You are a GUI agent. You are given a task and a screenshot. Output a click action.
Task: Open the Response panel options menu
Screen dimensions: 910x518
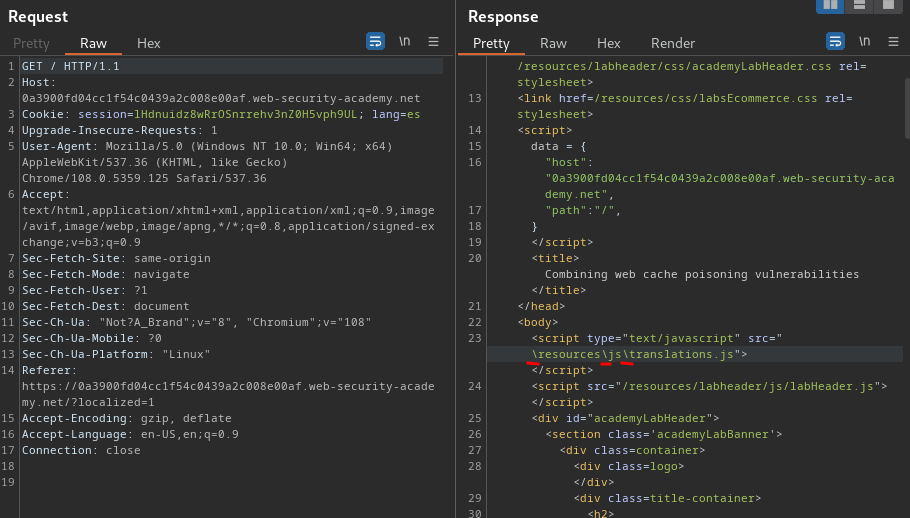click(893, 41)
